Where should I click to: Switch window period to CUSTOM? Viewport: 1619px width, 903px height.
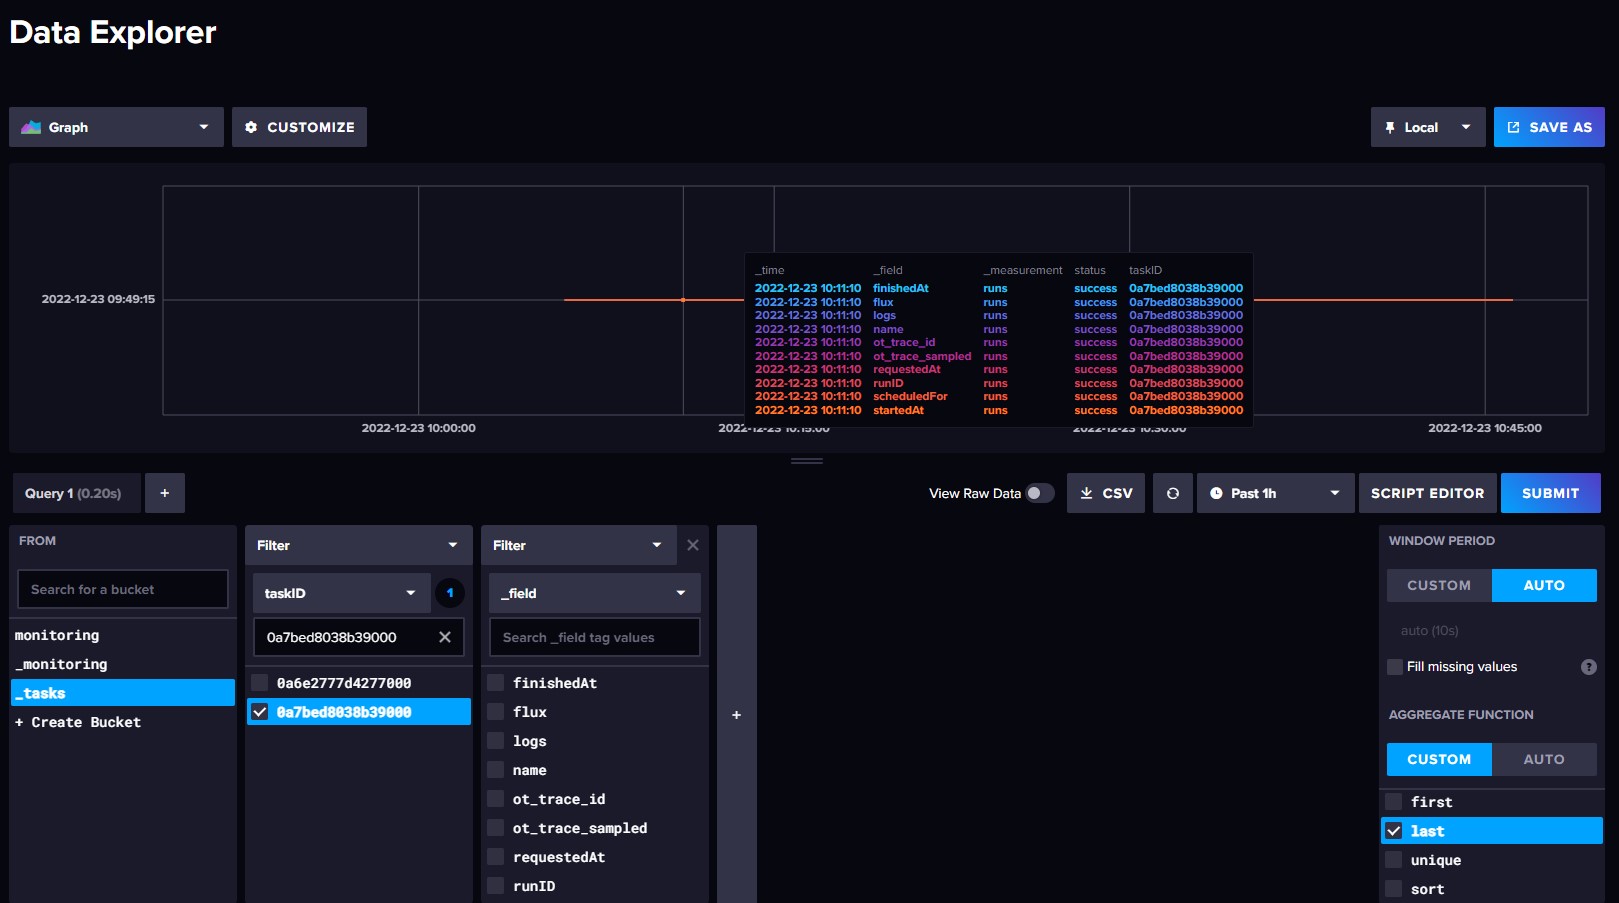pyautogui.click(x=1439, y=585)
